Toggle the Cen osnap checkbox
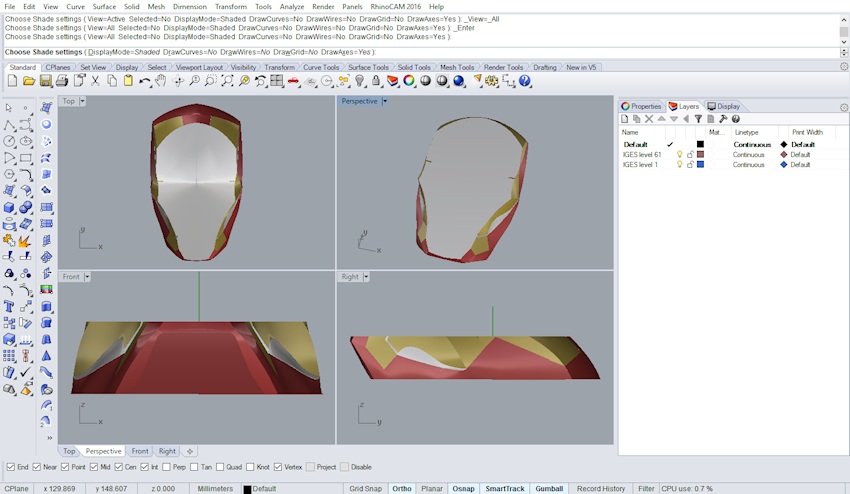This screenshot has height=494, width=850. [x=119, y=467]
